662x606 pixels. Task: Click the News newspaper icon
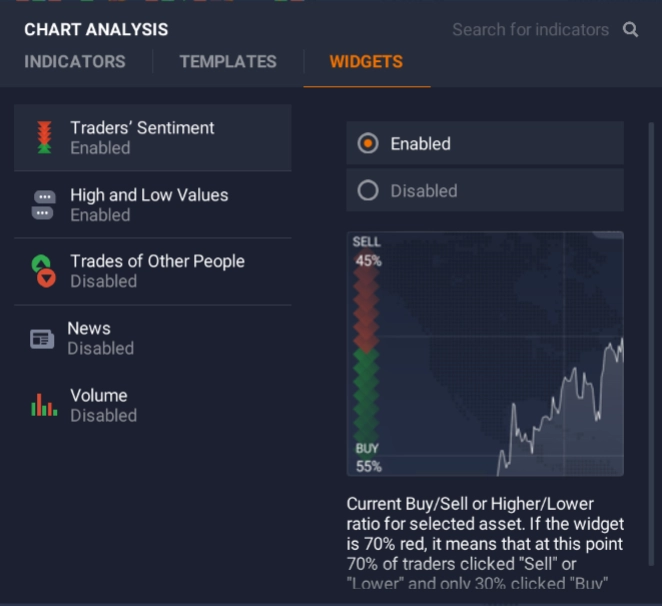[42, 339]
